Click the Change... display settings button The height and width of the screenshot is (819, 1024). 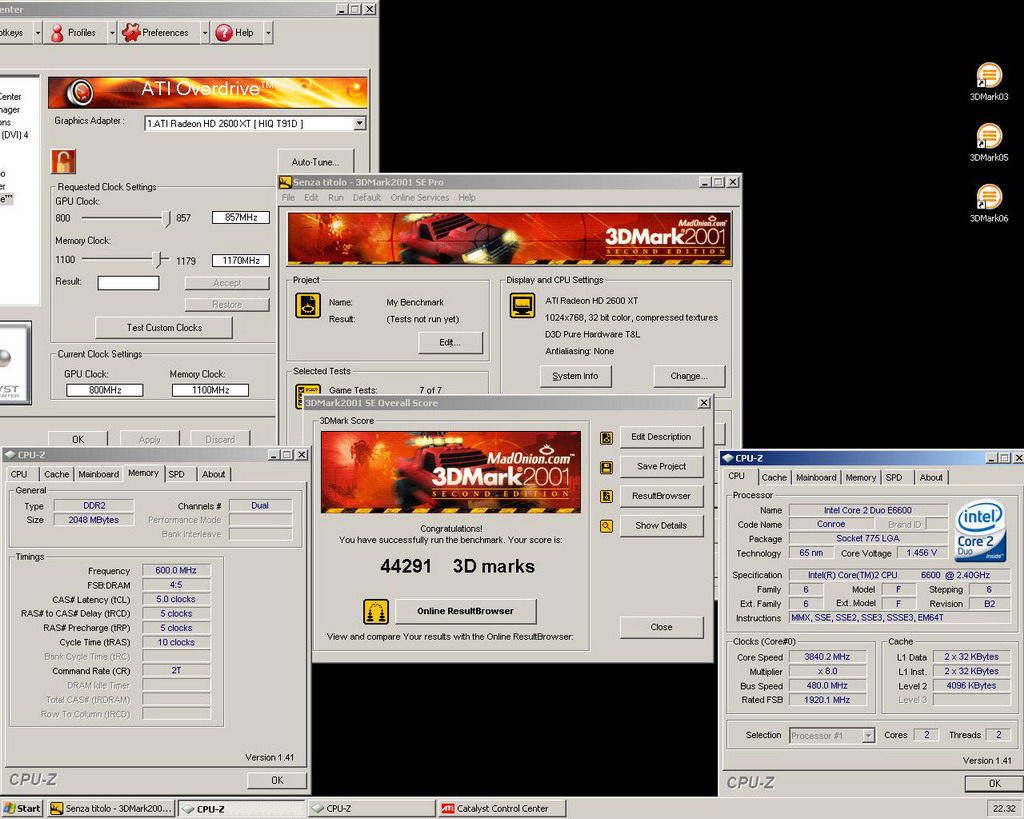click(x=689, y=376)
